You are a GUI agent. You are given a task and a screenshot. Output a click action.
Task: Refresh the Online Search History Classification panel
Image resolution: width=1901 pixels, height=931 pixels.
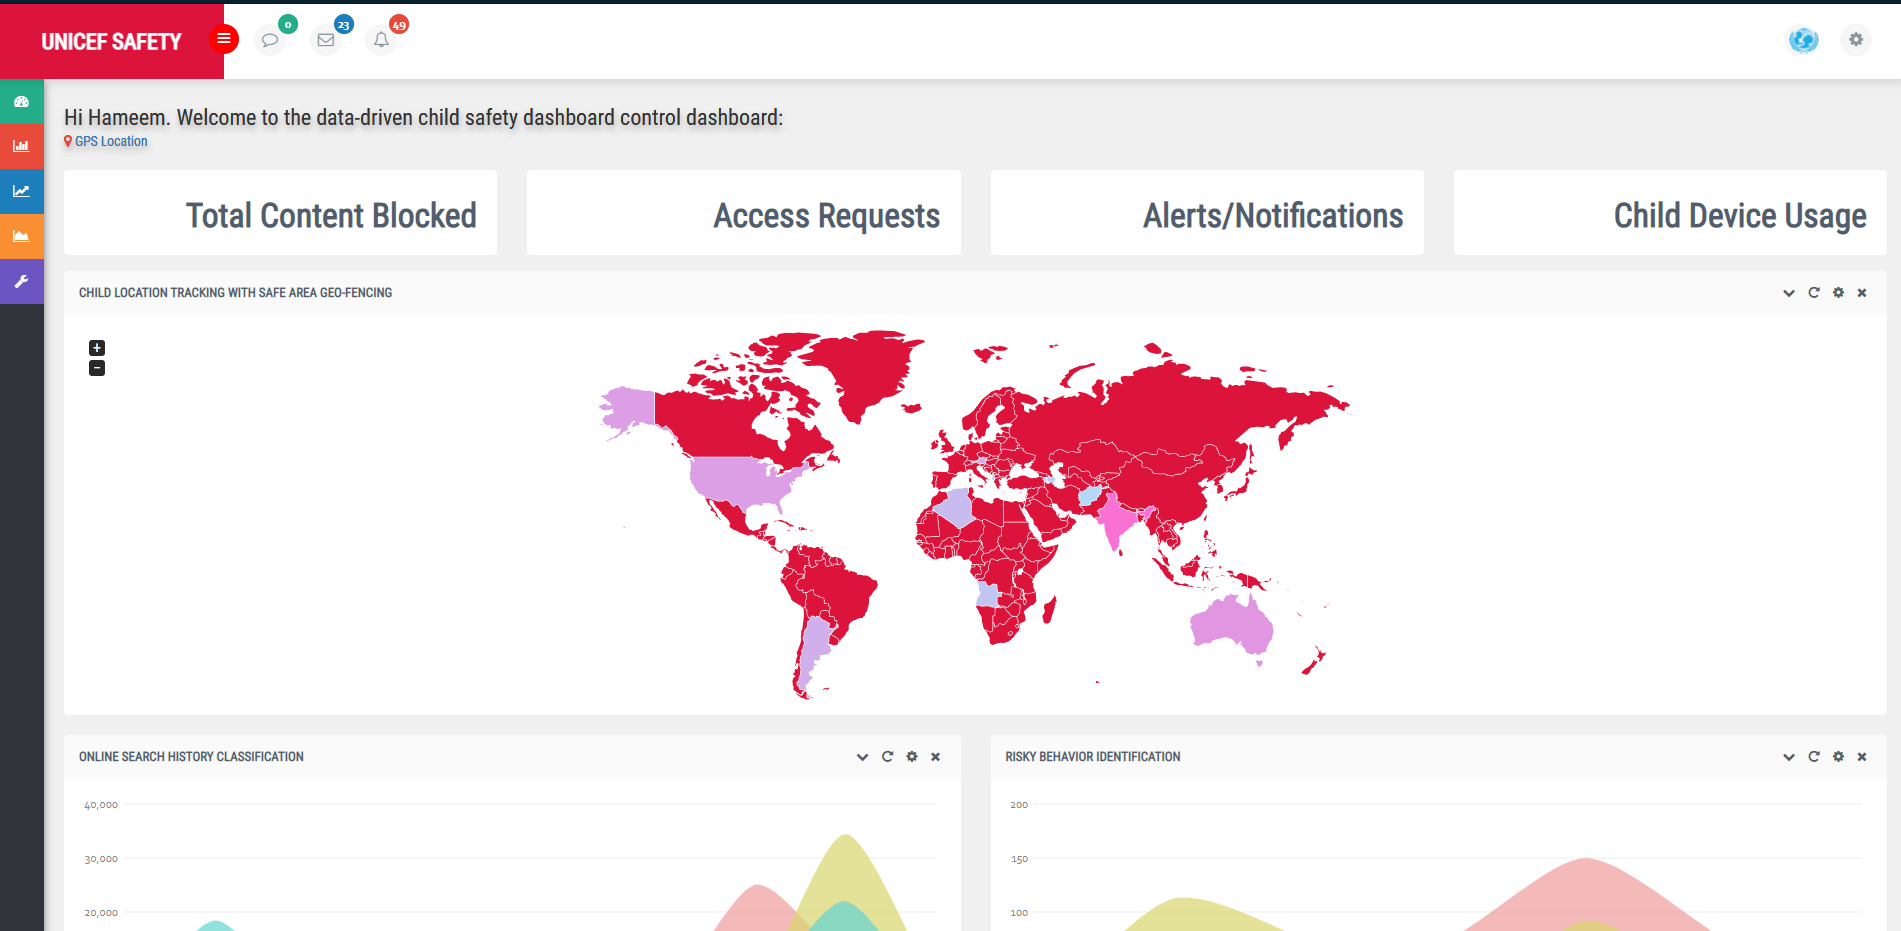coord(887,757)
